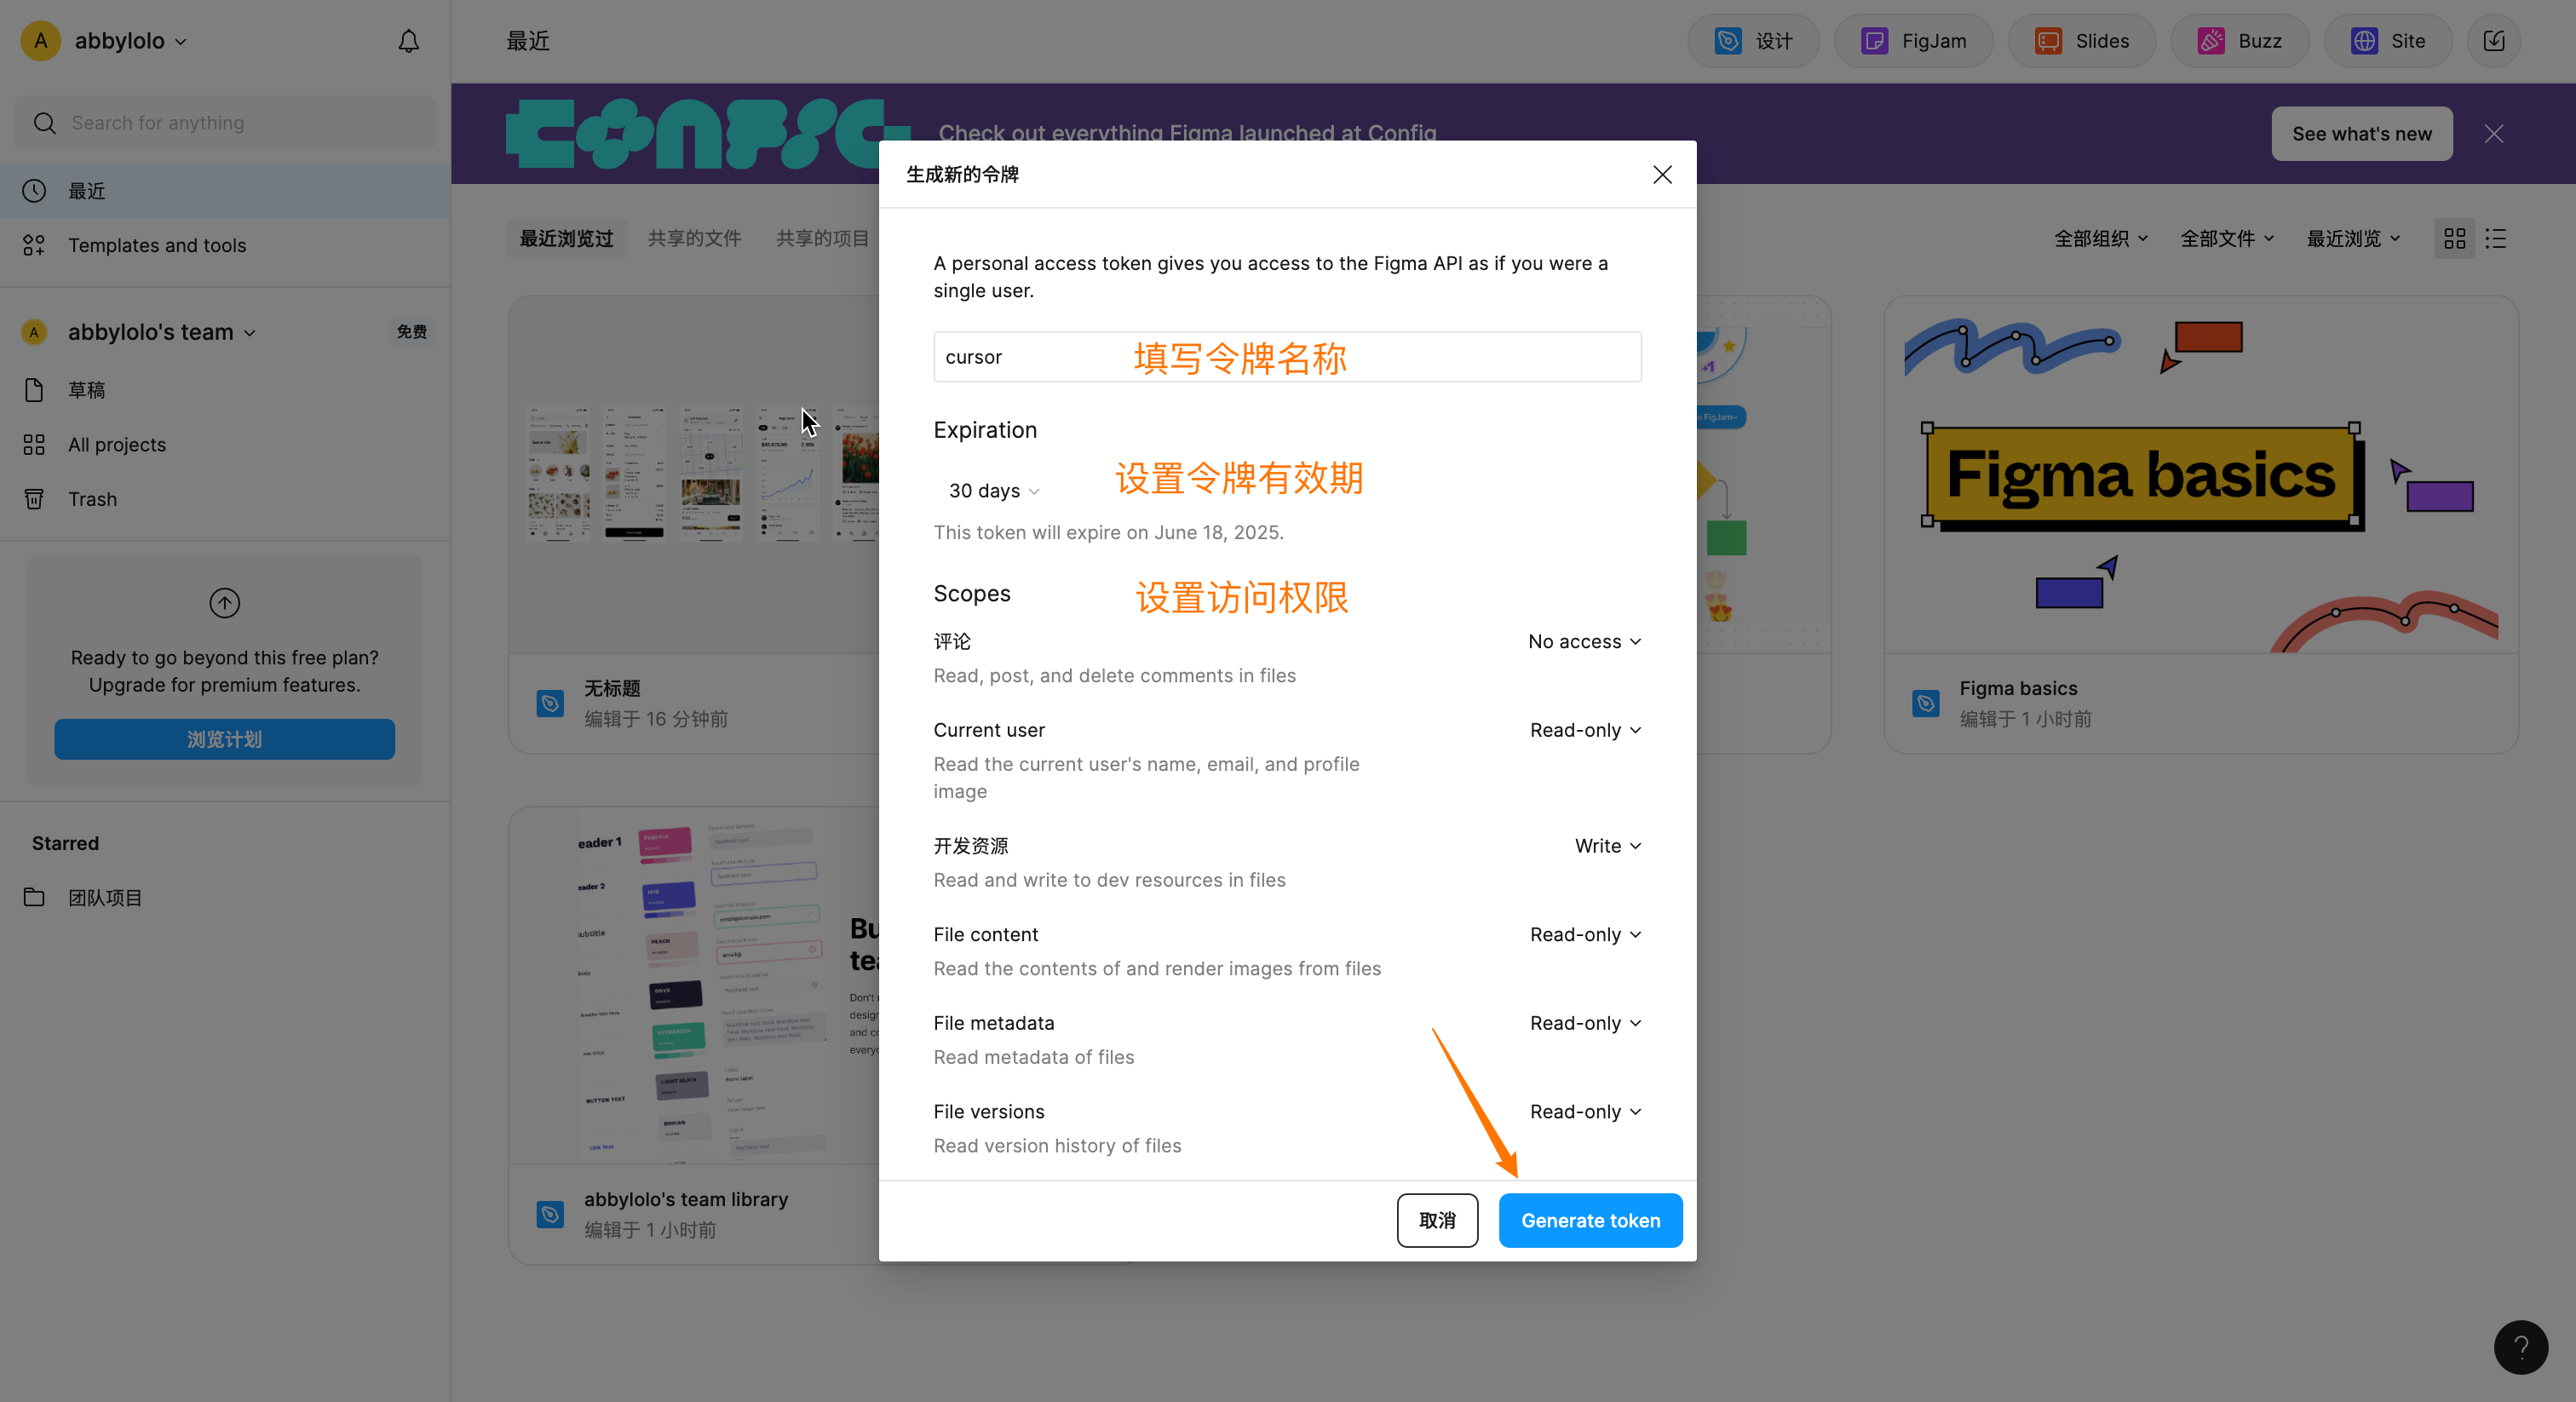This screenshot has width=2576, height=1402.
Task: Click the abbylolo account avatar
Action: coord(41,41)
